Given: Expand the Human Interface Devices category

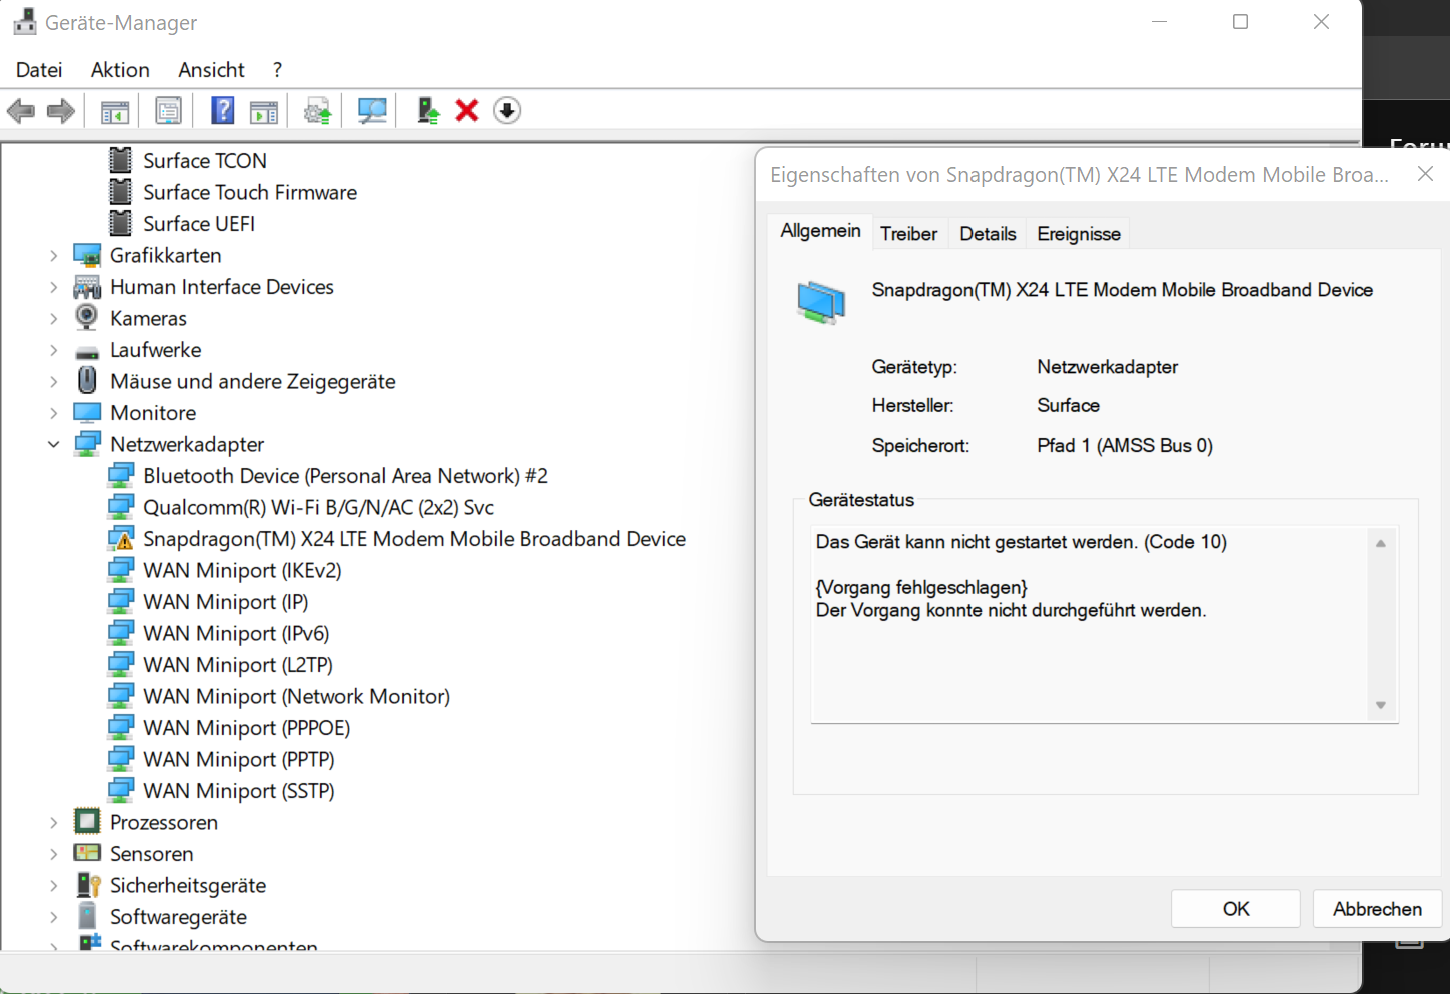Looking at the screenshot, I should (54, 287).
